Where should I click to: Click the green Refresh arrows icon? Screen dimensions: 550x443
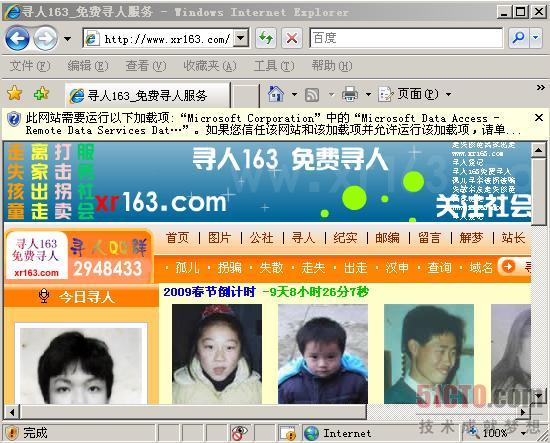266,38
